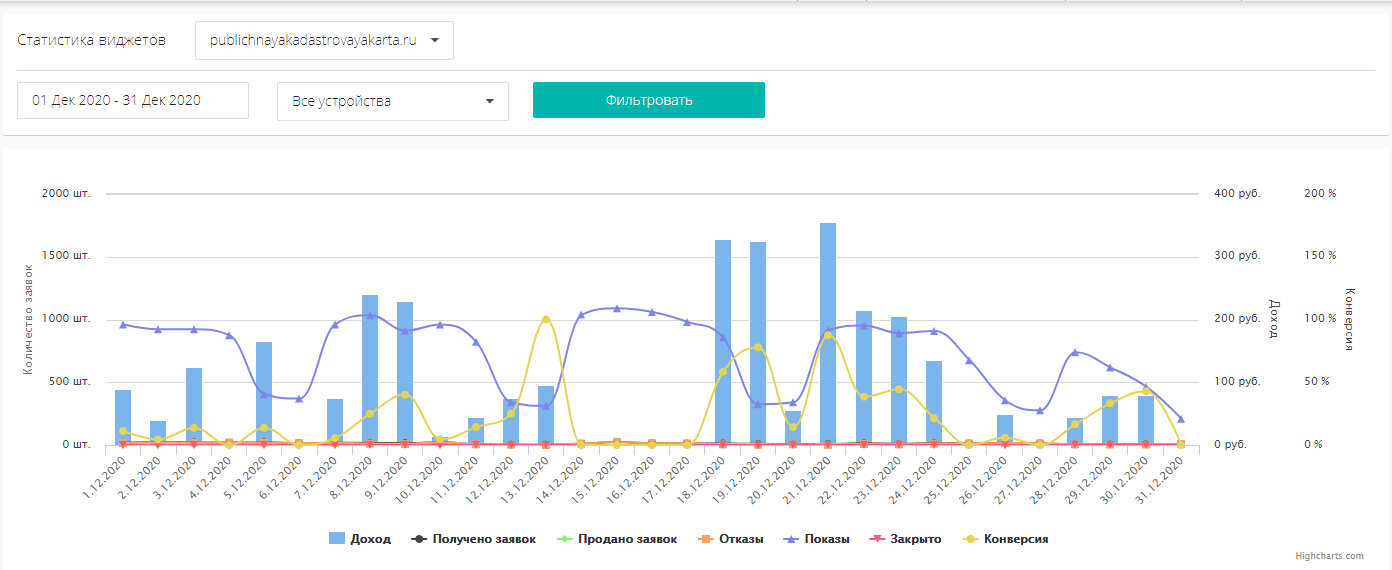Screen dimensions: 1392x570
Task: Click the conversion peak point at 13.12.2020
Action: [x=546, y=320]
